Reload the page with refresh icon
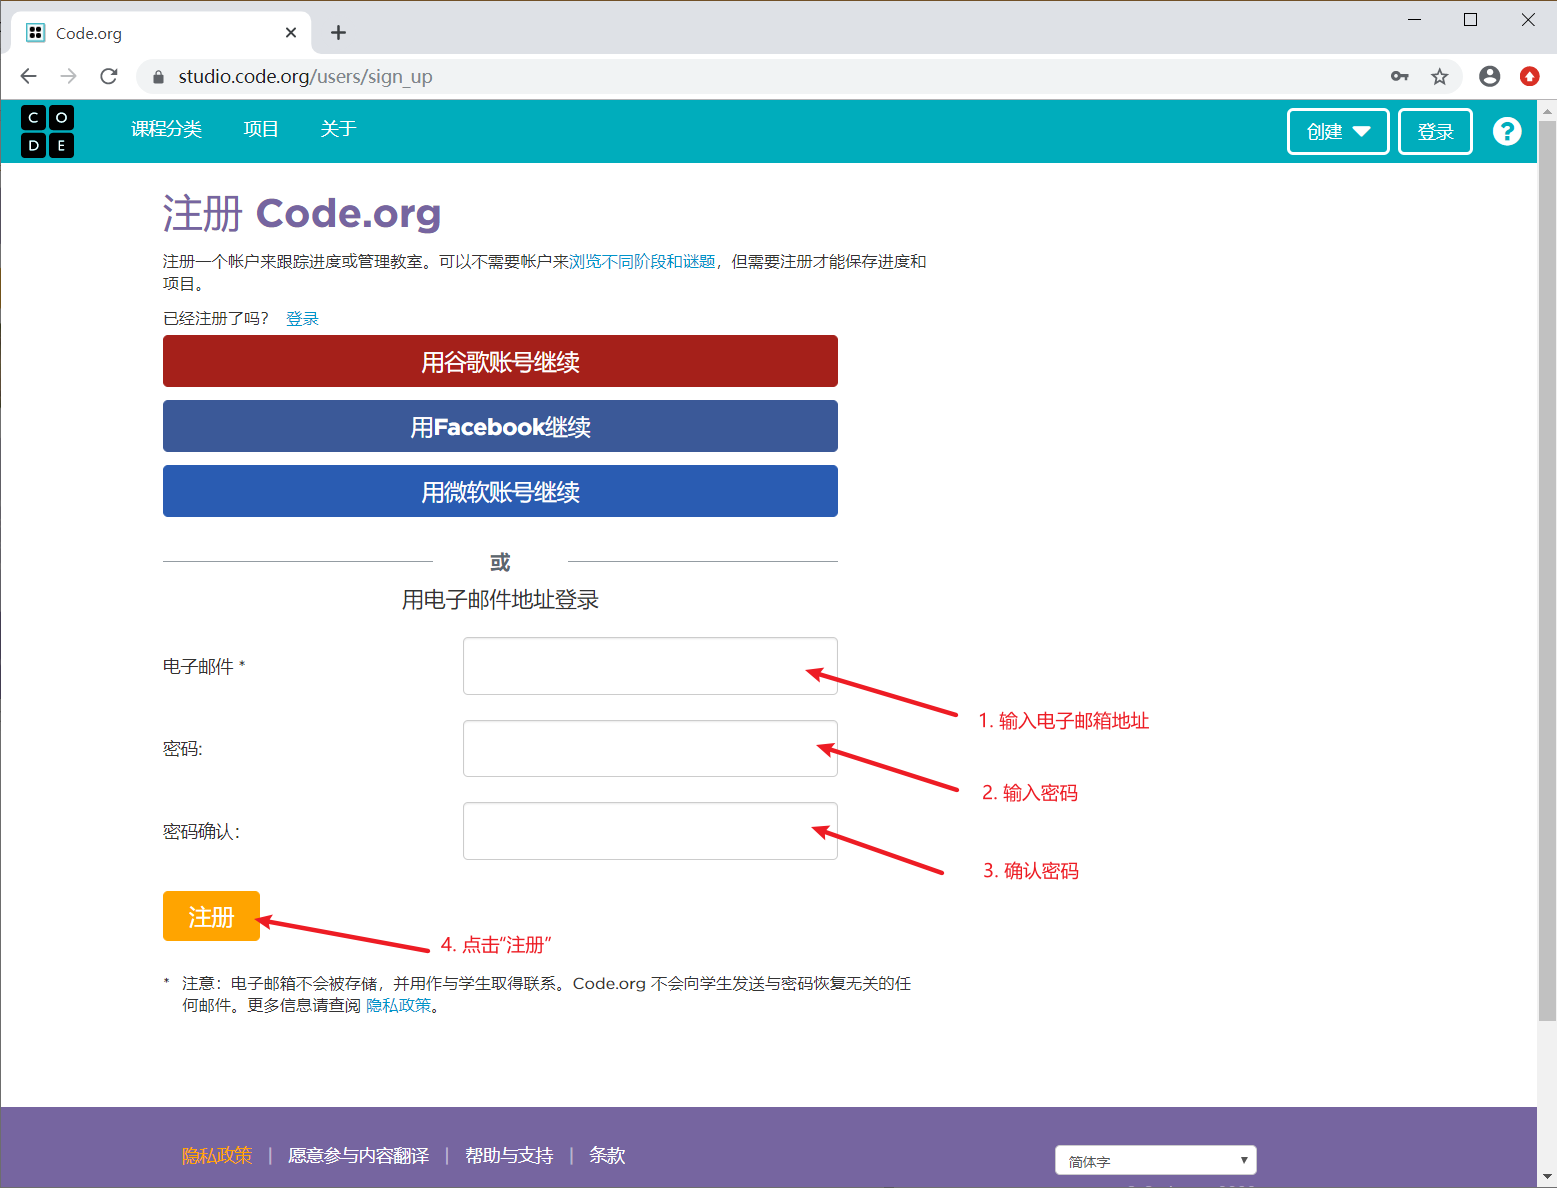The width and height of the screenshot is (1557, 1188). (109, 76)
